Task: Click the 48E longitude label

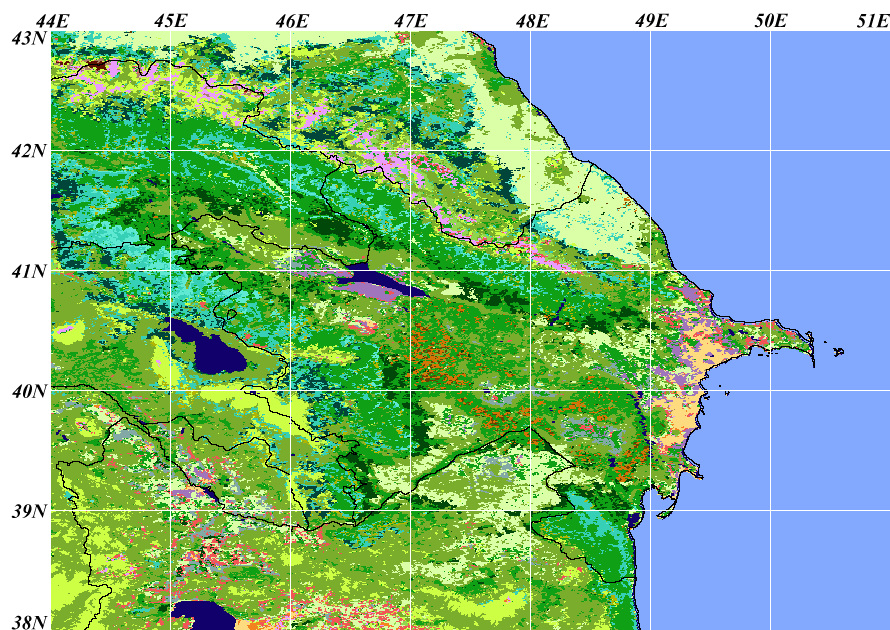Action: pyautogui.click(x=532, y=21)
